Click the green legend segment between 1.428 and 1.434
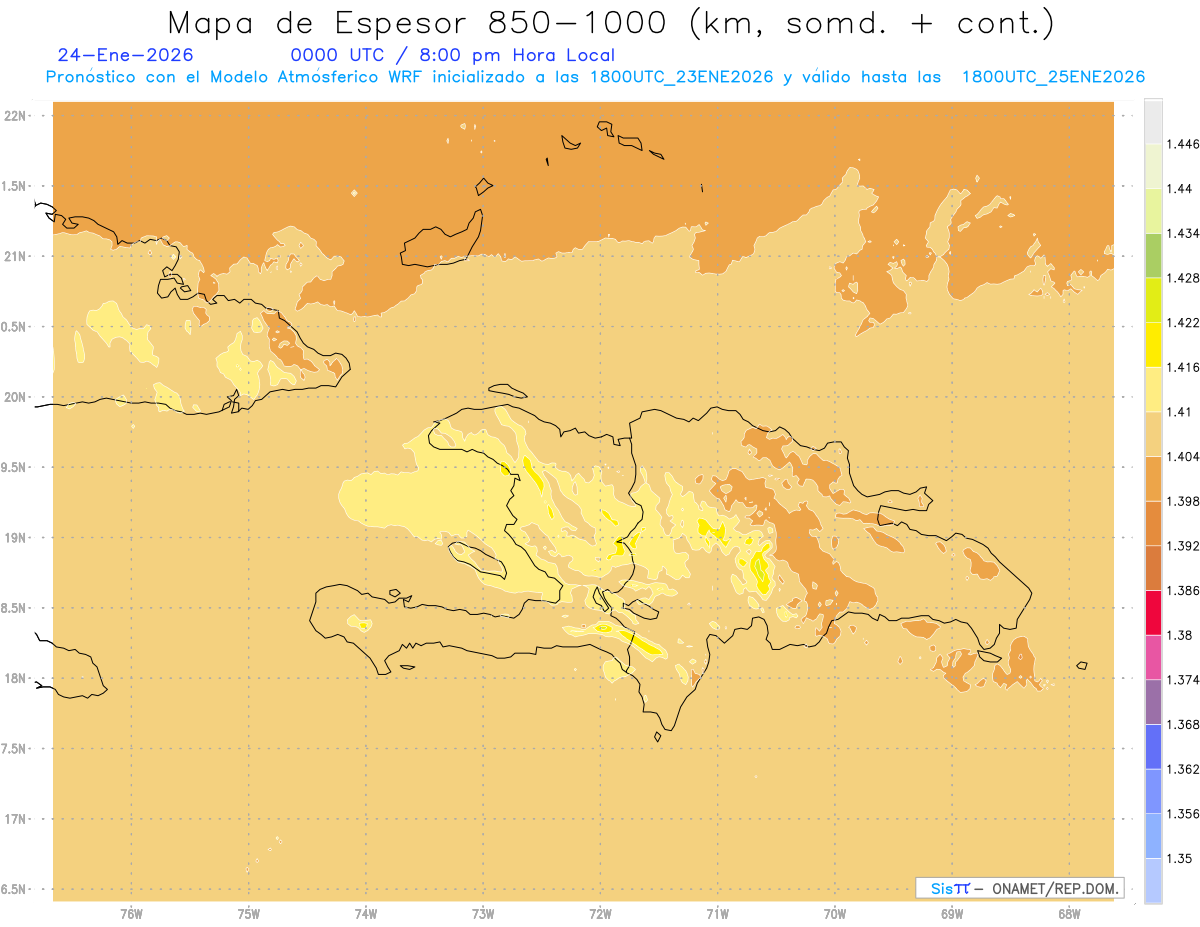The width and height of the screenshot is (1200, 927). pyautogui.click(x=1153, y=255)
